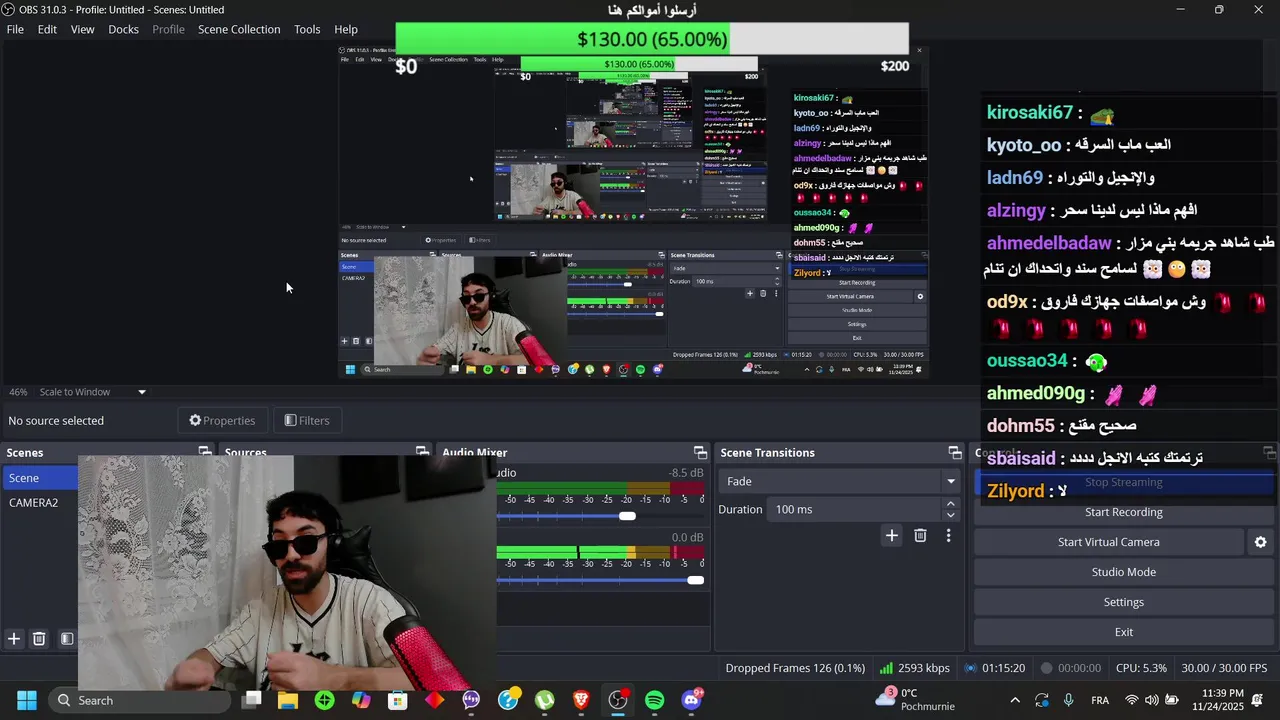
Task: Open virtual camera settings gear
Action: tap(1260, 542)
